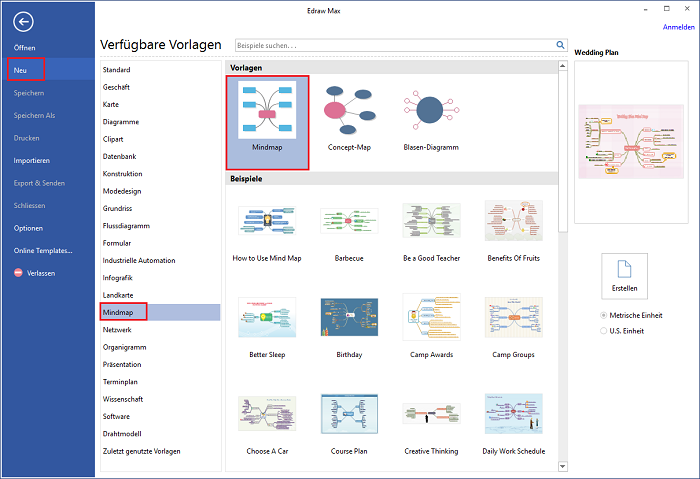The image size is (700, 479).
Task: Select the Mindmap template icon
Action: (267, 110)
